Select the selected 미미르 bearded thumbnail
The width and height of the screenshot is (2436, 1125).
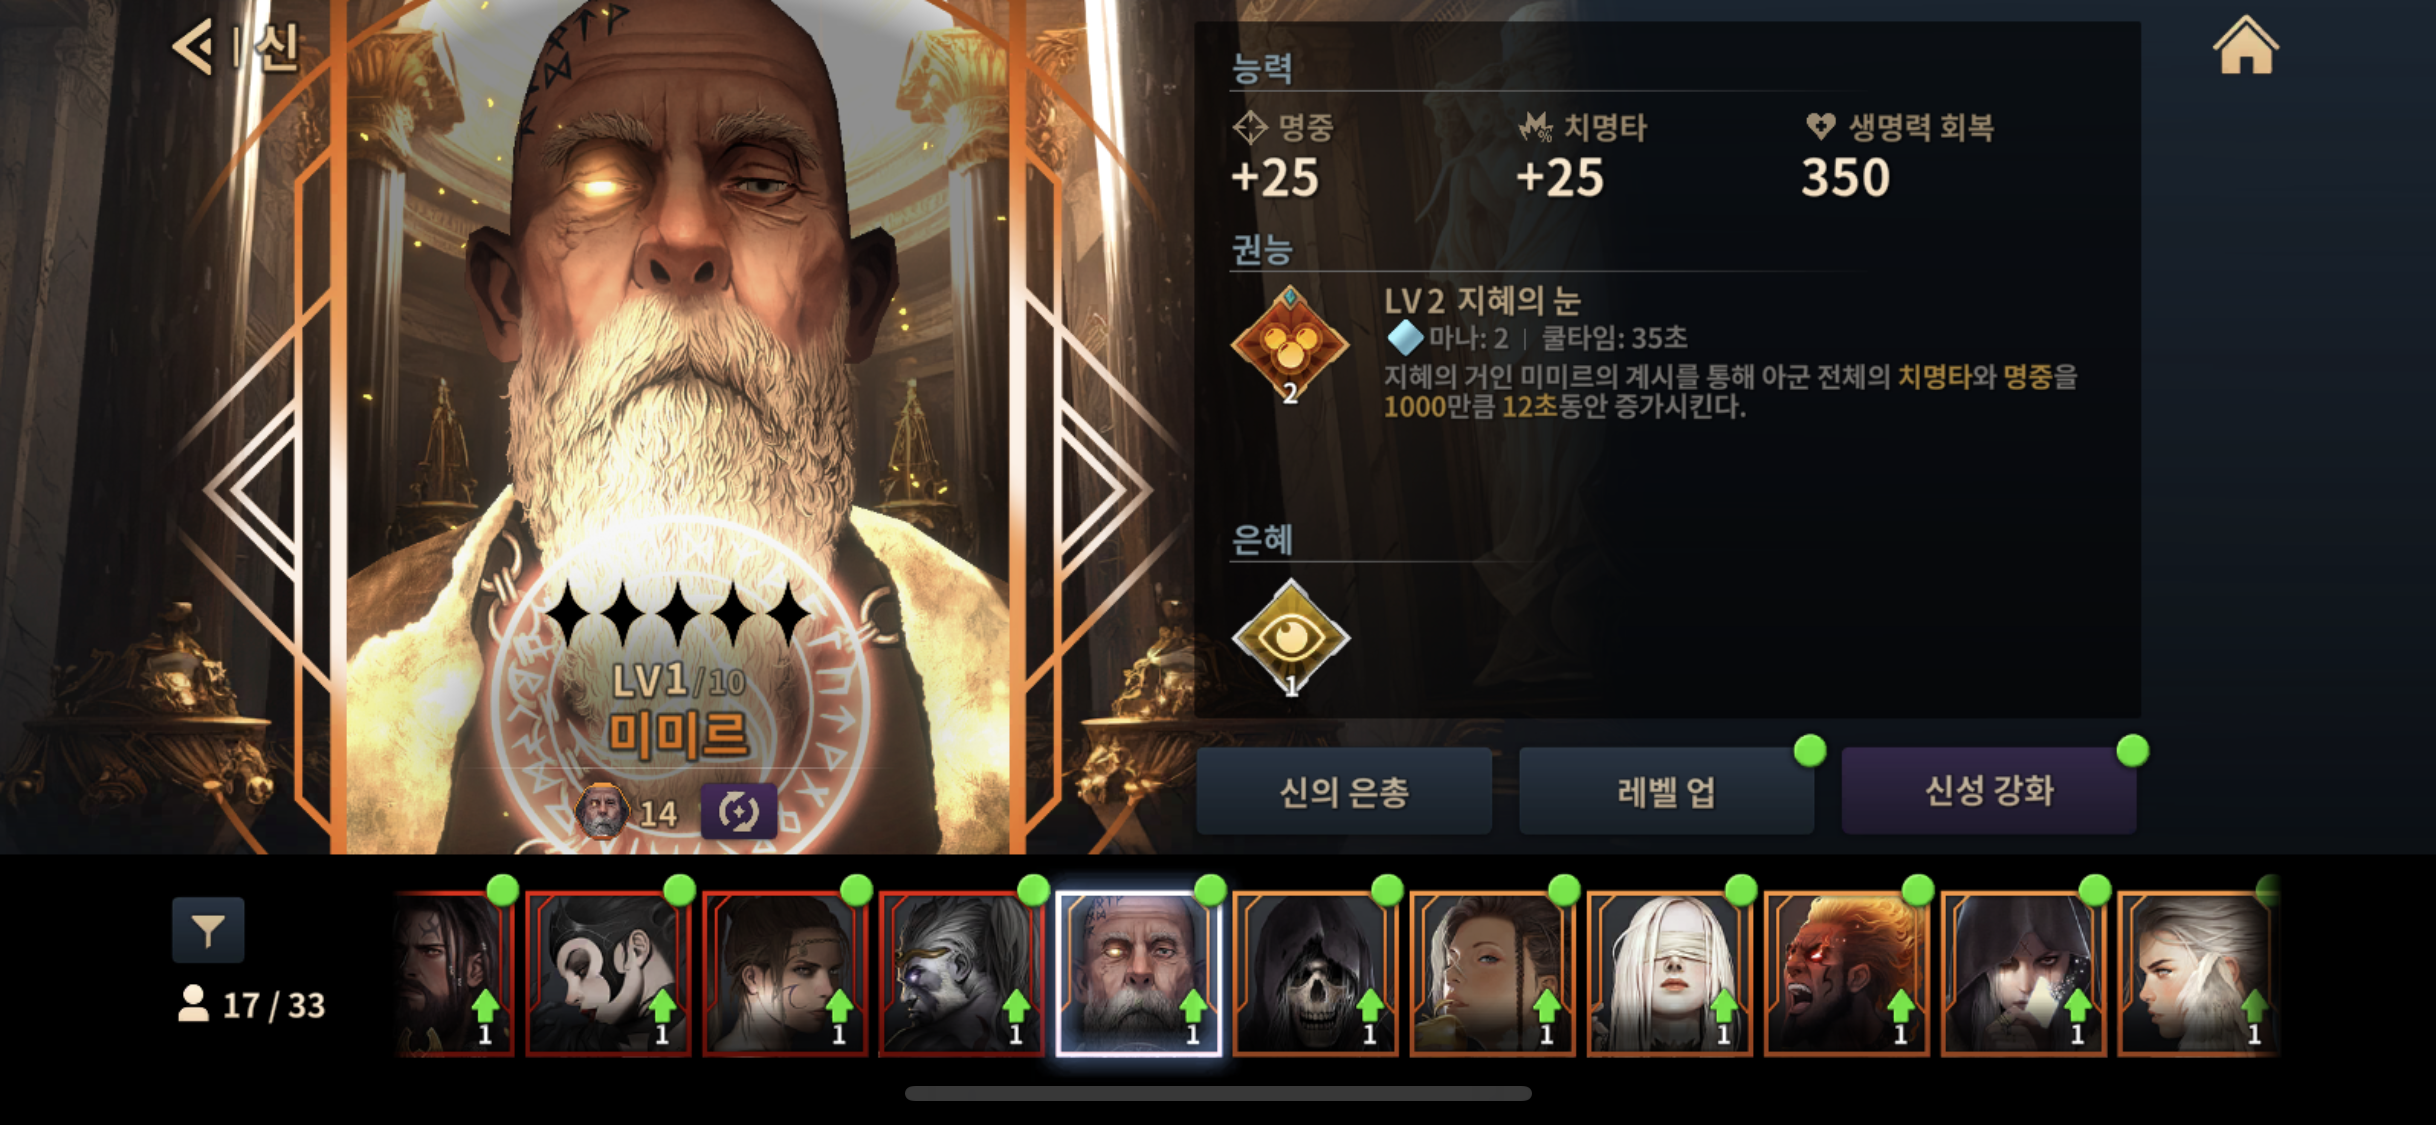tap(1138, 974)
